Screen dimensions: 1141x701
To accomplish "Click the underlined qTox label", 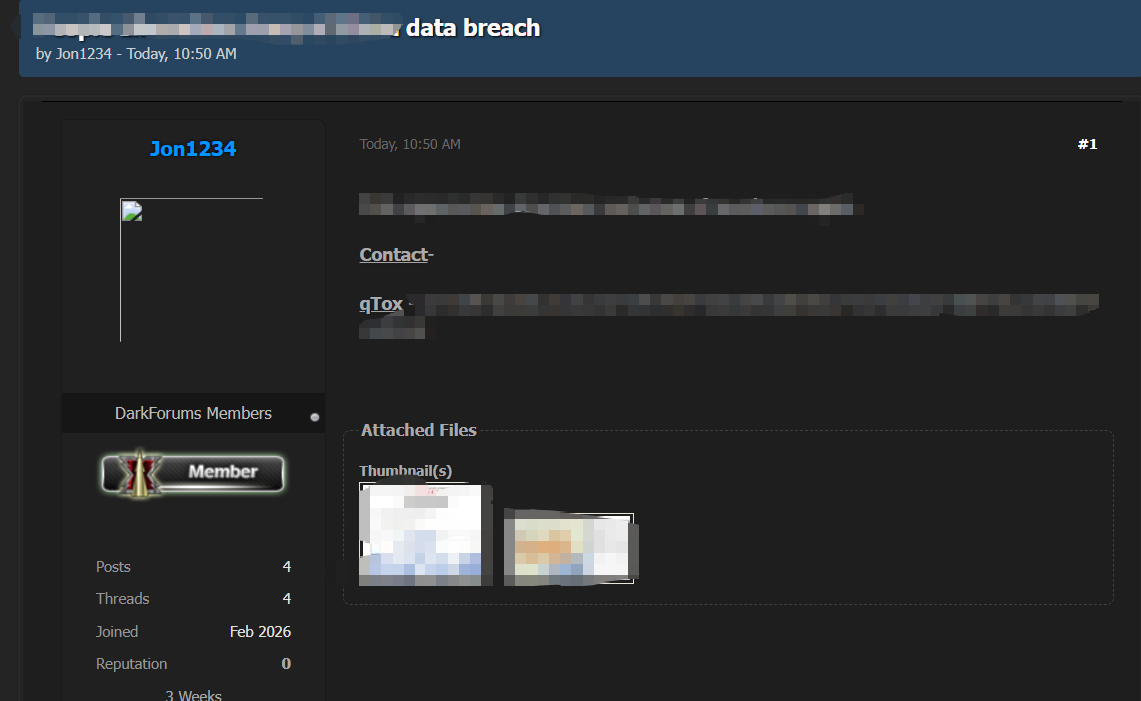I will click(x=381, y=304).
